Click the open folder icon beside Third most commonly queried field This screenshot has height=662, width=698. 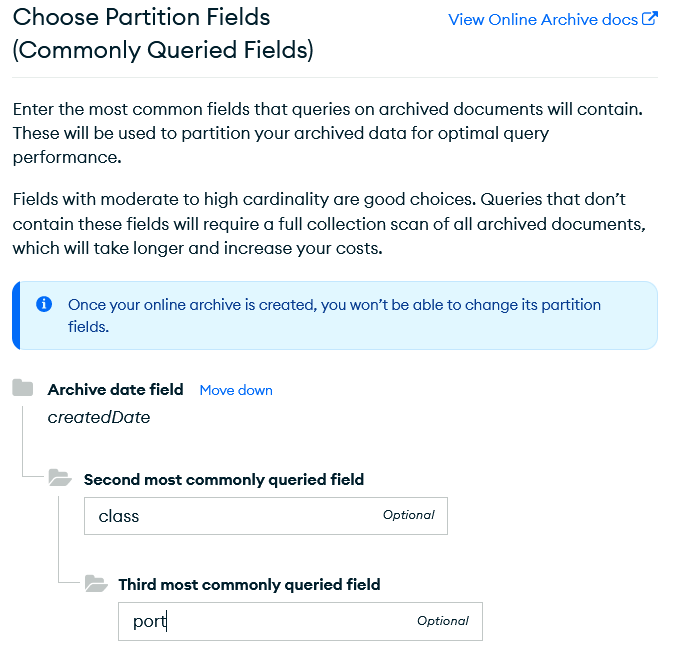[96, 583]
